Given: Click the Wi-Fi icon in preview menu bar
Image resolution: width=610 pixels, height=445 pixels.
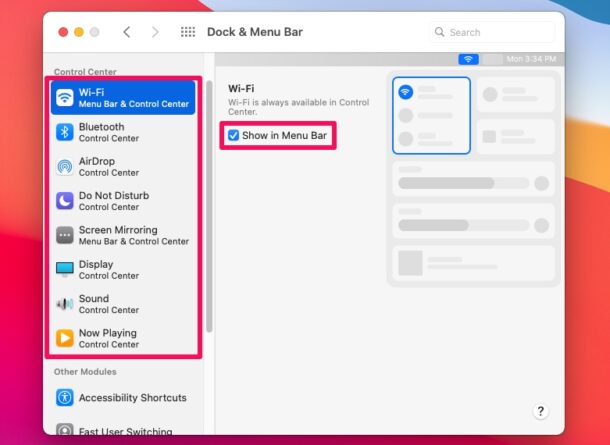Looking at the screenshot, I should point(468,59).
